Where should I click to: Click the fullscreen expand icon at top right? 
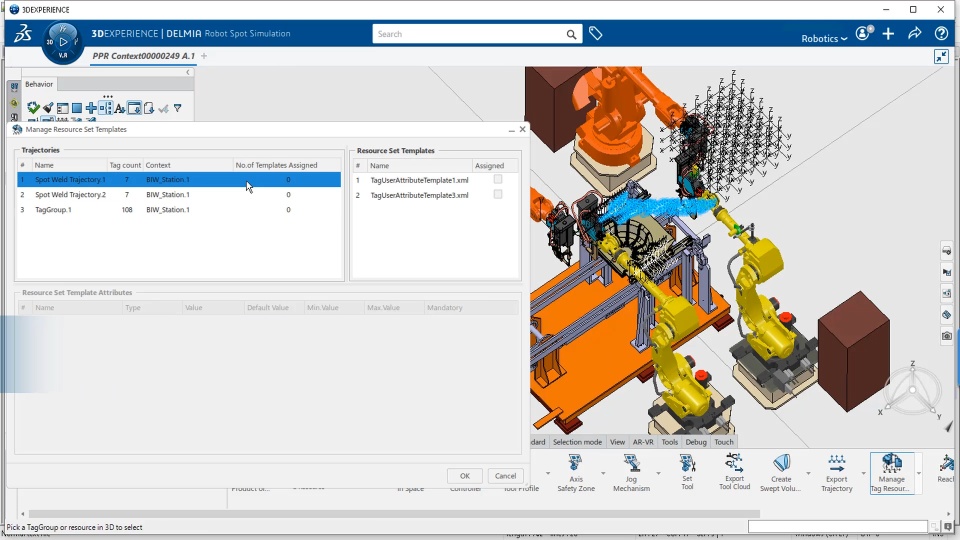click(x=941, y=57)
